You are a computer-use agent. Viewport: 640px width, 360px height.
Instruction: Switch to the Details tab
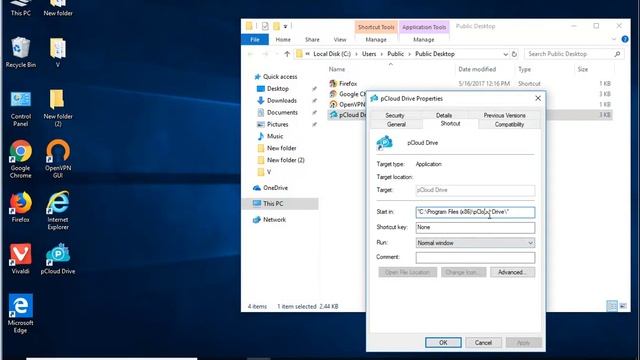click(x=444, y=115)
